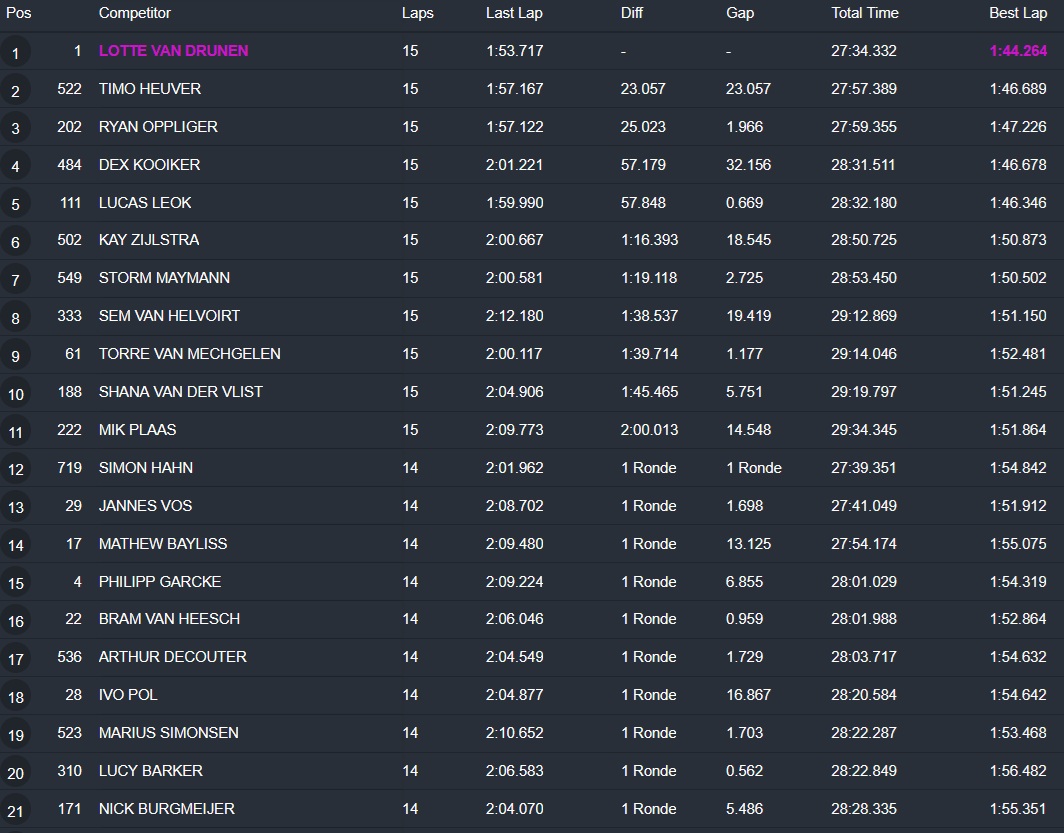Open Lucy Barker's competitor entry
This screenshot has height=833, width=1064.
coord(150,771)
